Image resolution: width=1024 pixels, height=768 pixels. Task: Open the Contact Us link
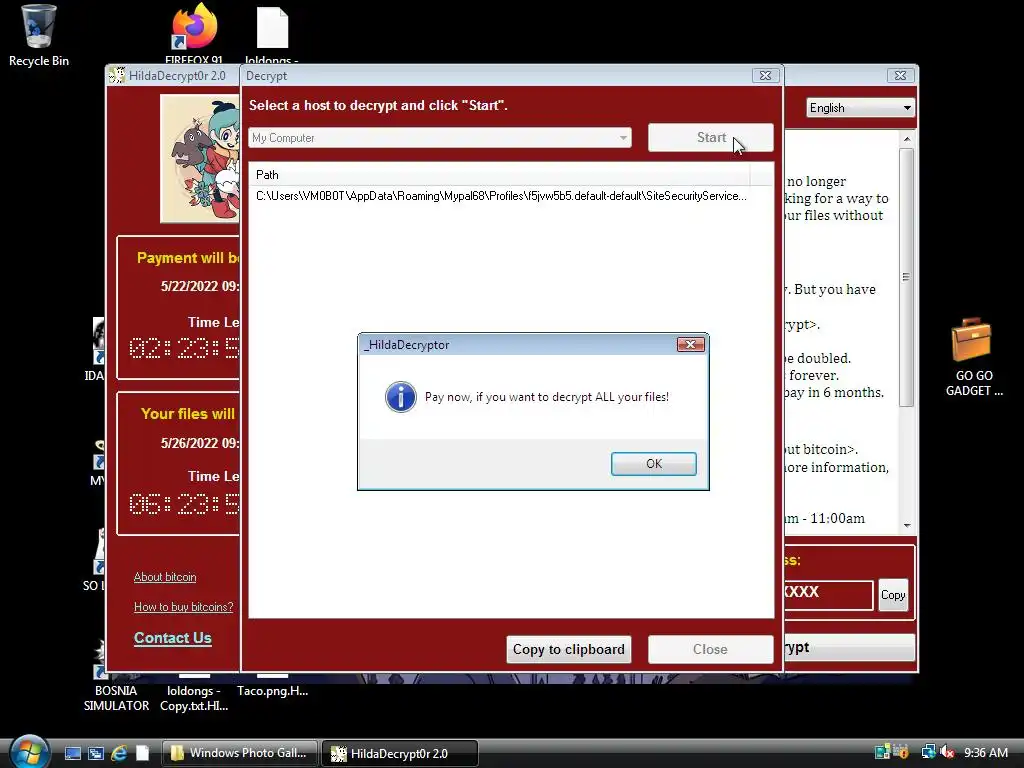coord(172,638)
